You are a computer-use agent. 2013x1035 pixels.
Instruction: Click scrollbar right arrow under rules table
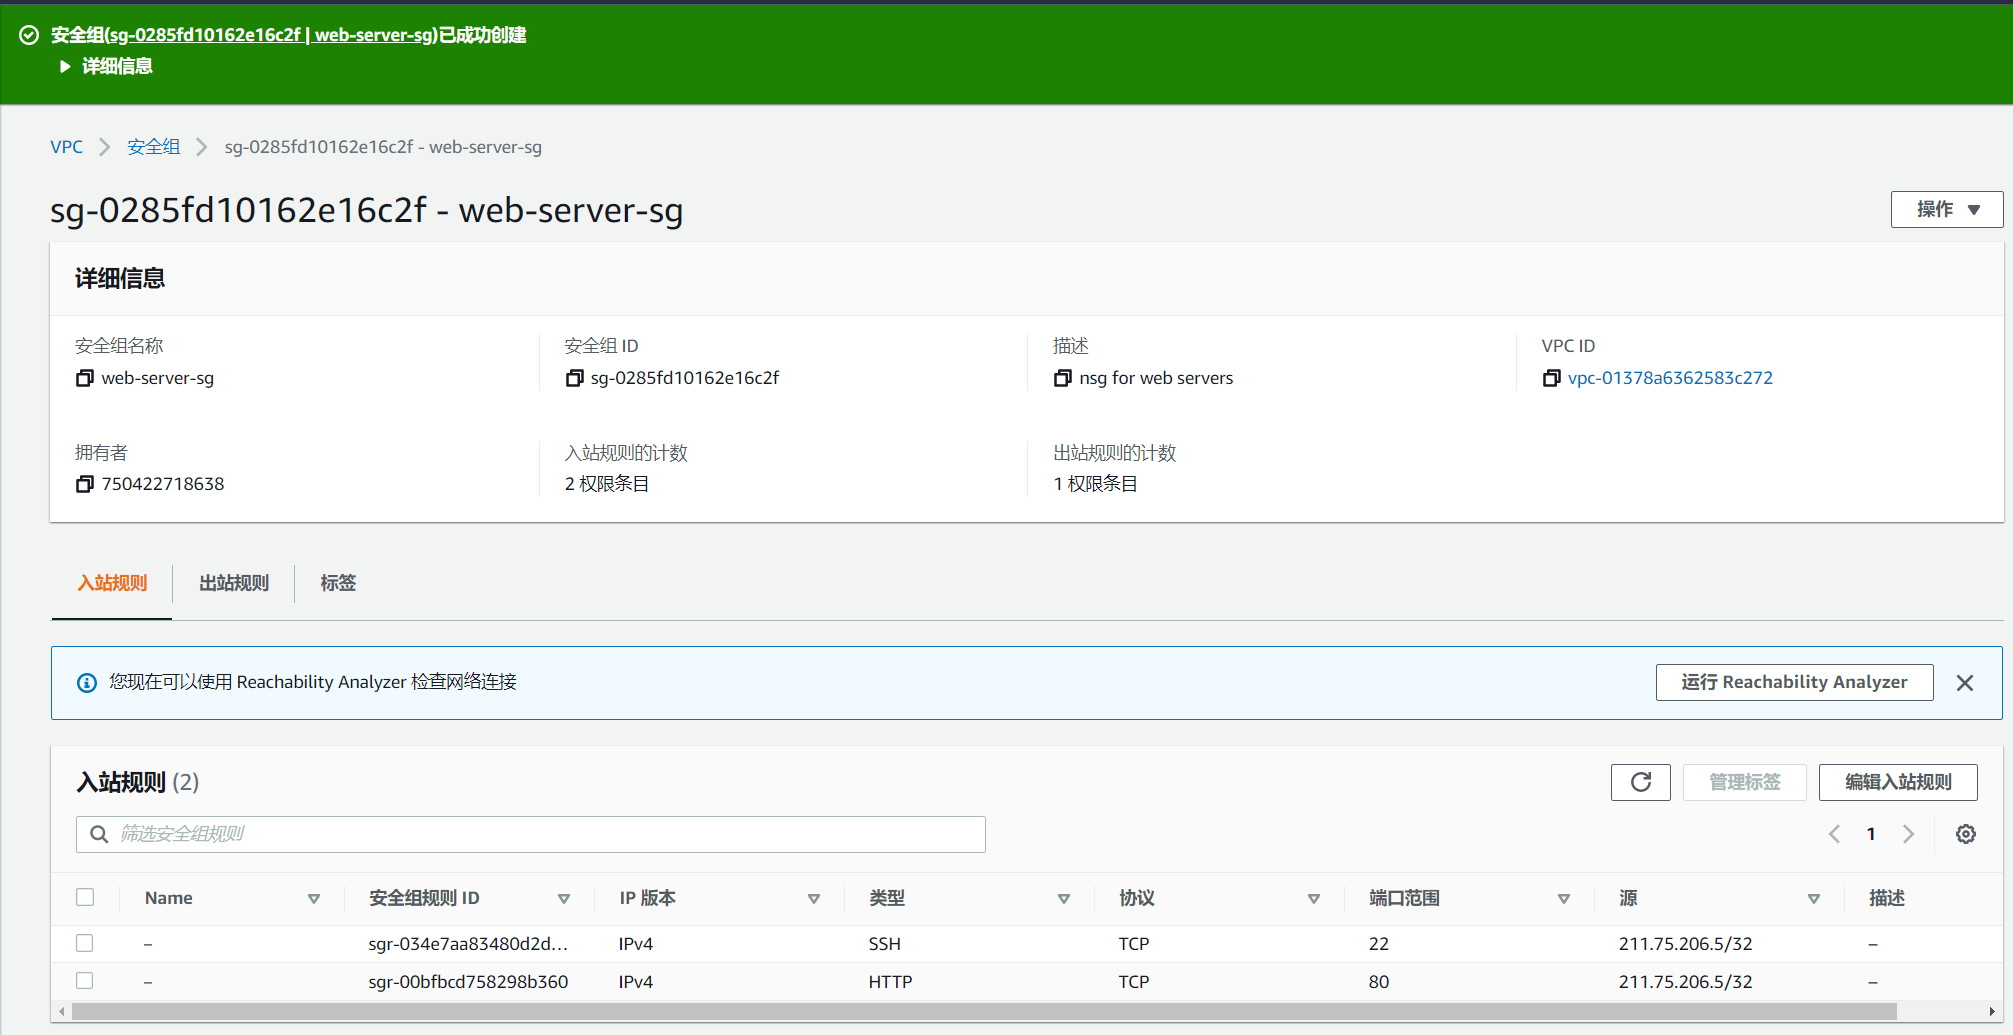pos(1991,1011)
